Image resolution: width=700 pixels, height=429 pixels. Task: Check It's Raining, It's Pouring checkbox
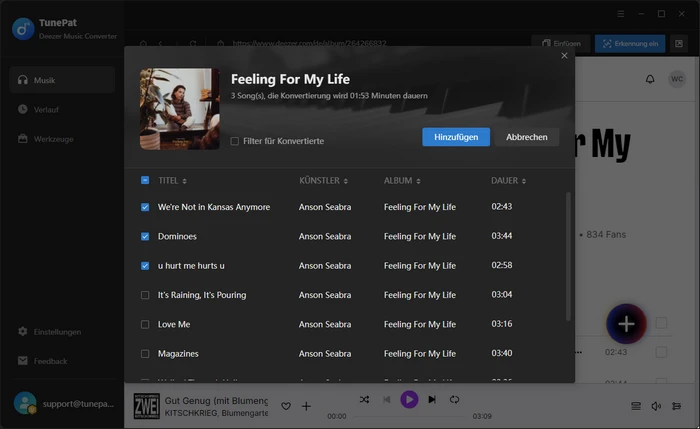click(x=145, y=295)
